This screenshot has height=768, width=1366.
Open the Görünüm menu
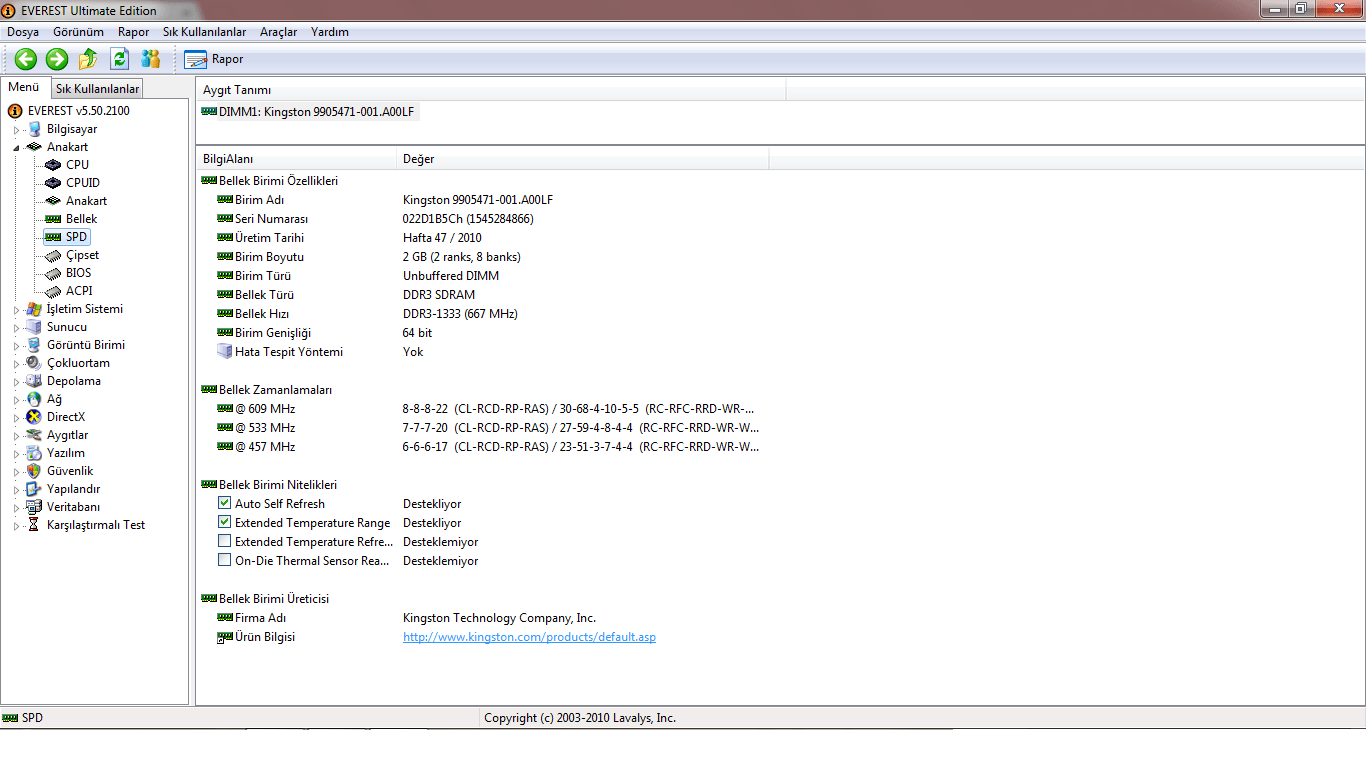pyautogui.click(x=78, y=32)
